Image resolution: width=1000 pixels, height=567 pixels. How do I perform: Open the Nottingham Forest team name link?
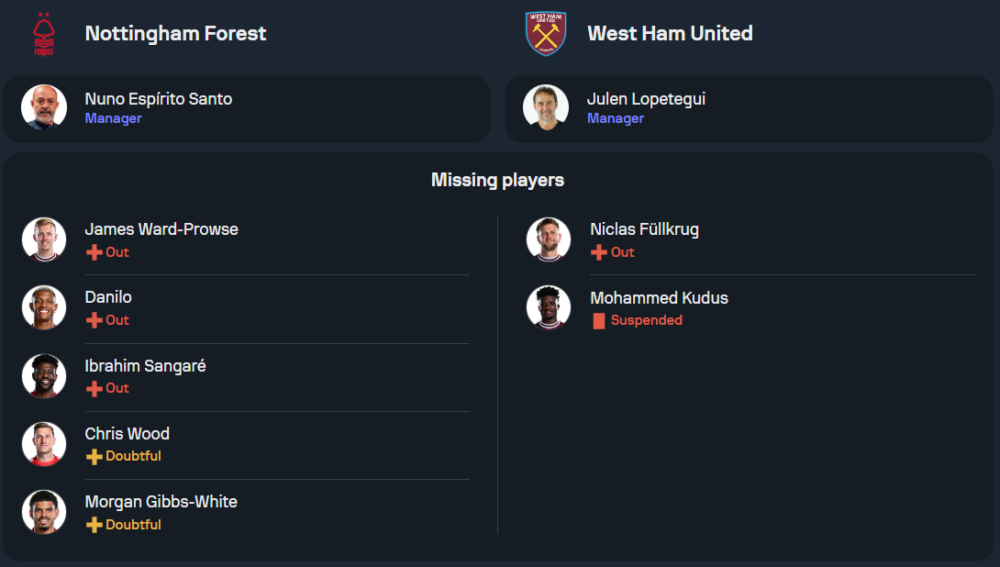[x=175, y=33]
